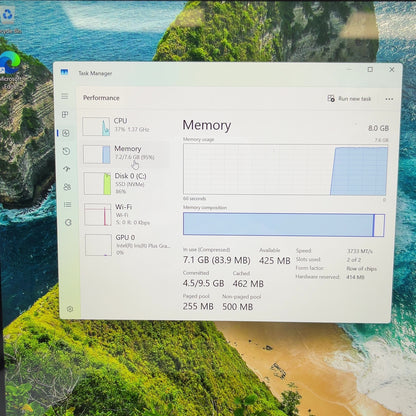The image size is (416, 416).
Task: Open the Startup apps sidebar icon
Action: pos(67,169)
